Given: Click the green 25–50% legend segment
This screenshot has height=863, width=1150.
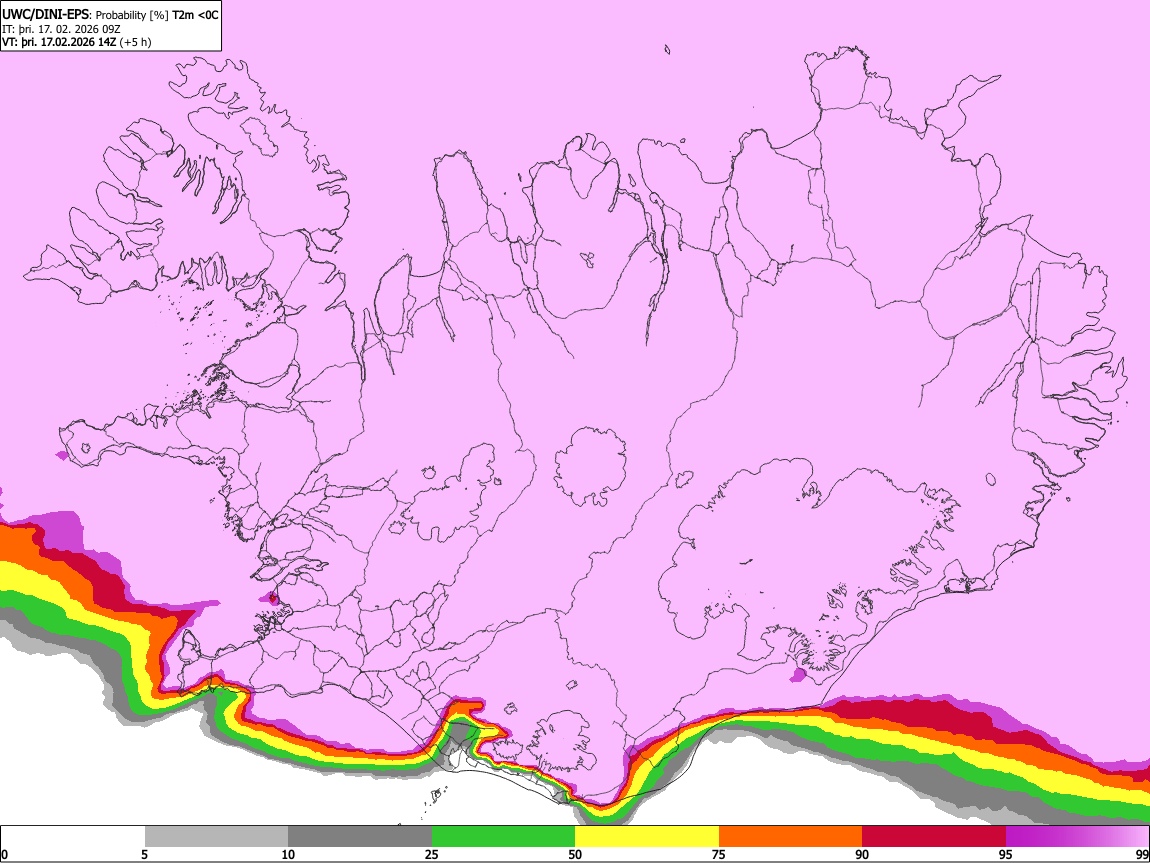Looking at the screenshot, I should (x=503, y=837).
